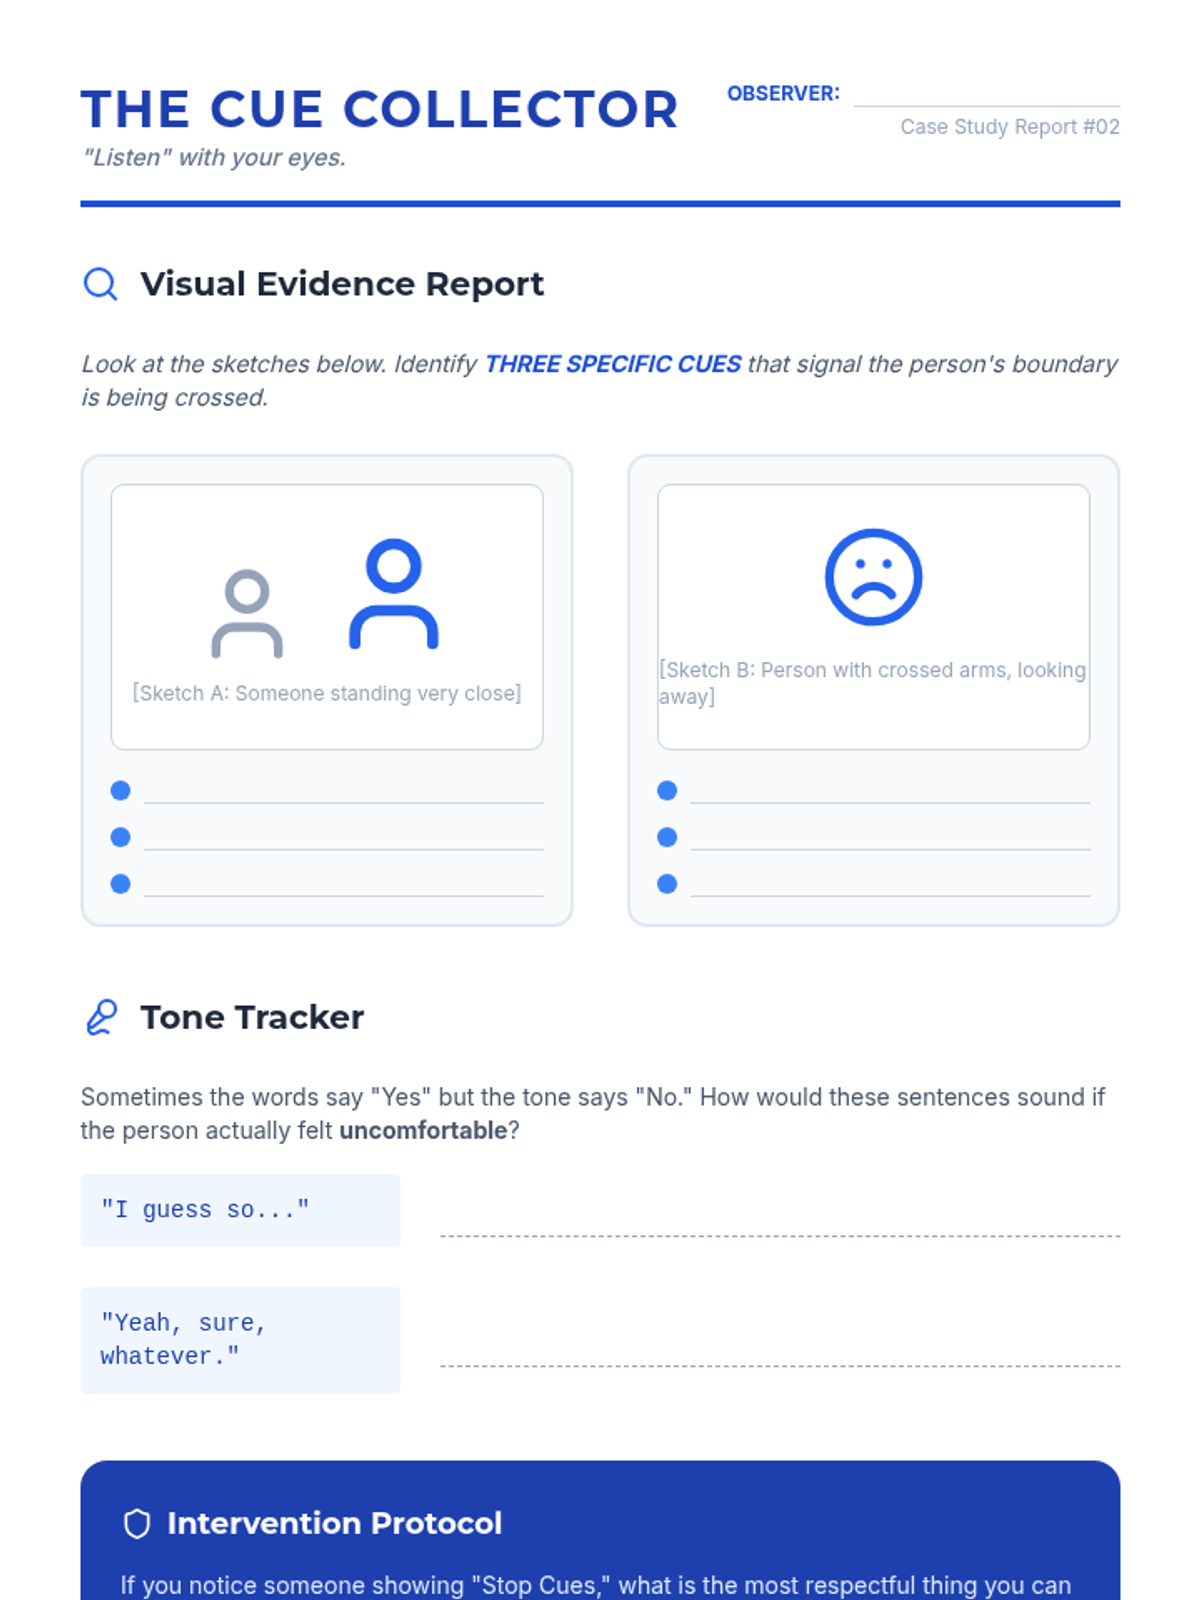Click the last blue bullet under Sketch B
This screenshot has width=1200, height=1600.
click(x=667, y=884)
